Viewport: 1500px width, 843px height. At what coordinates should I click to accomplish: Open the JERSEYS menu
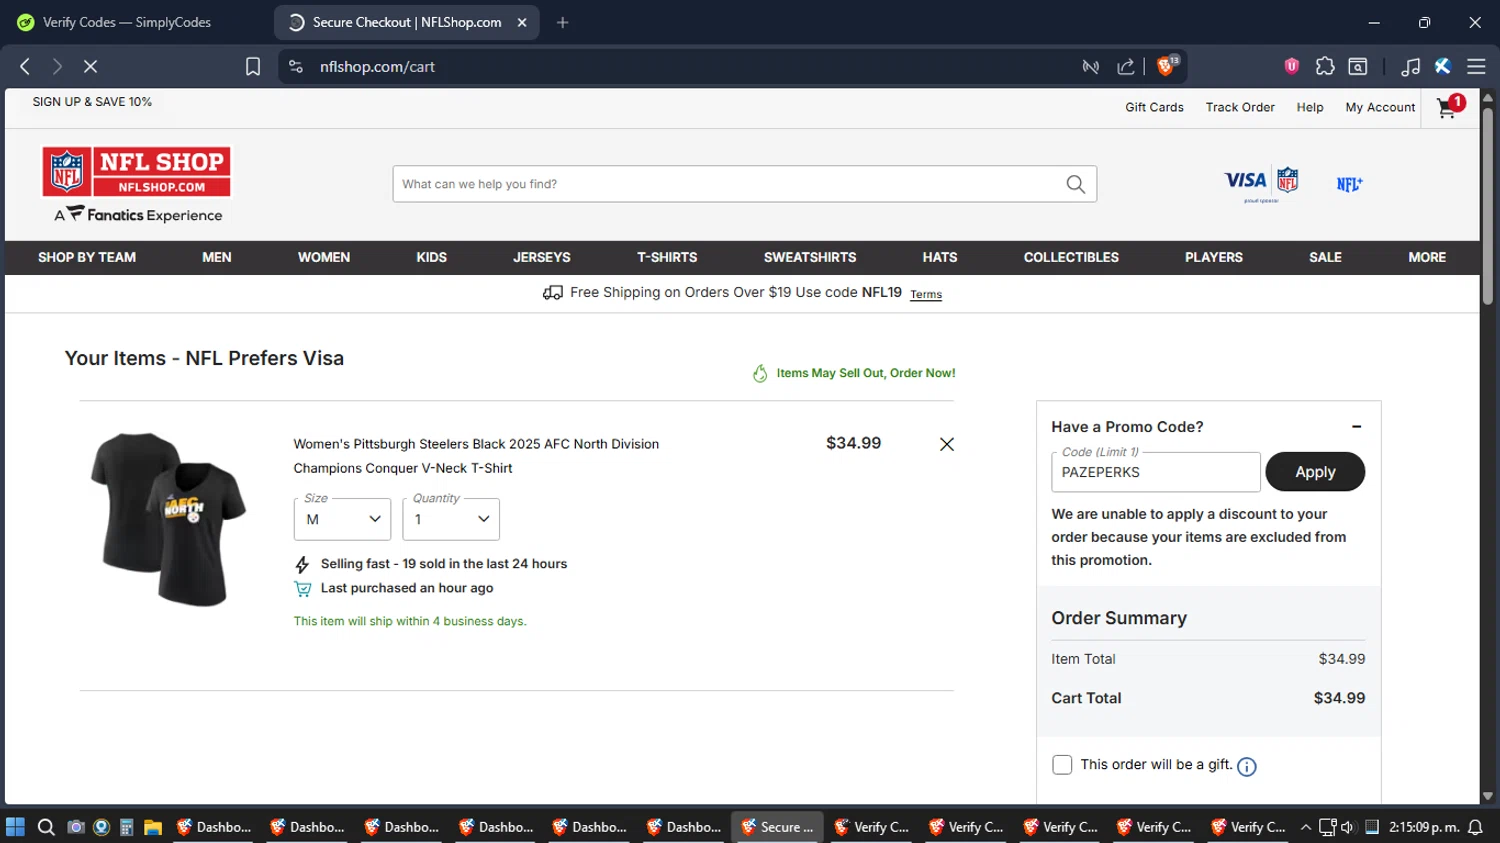tap(542, 257)
